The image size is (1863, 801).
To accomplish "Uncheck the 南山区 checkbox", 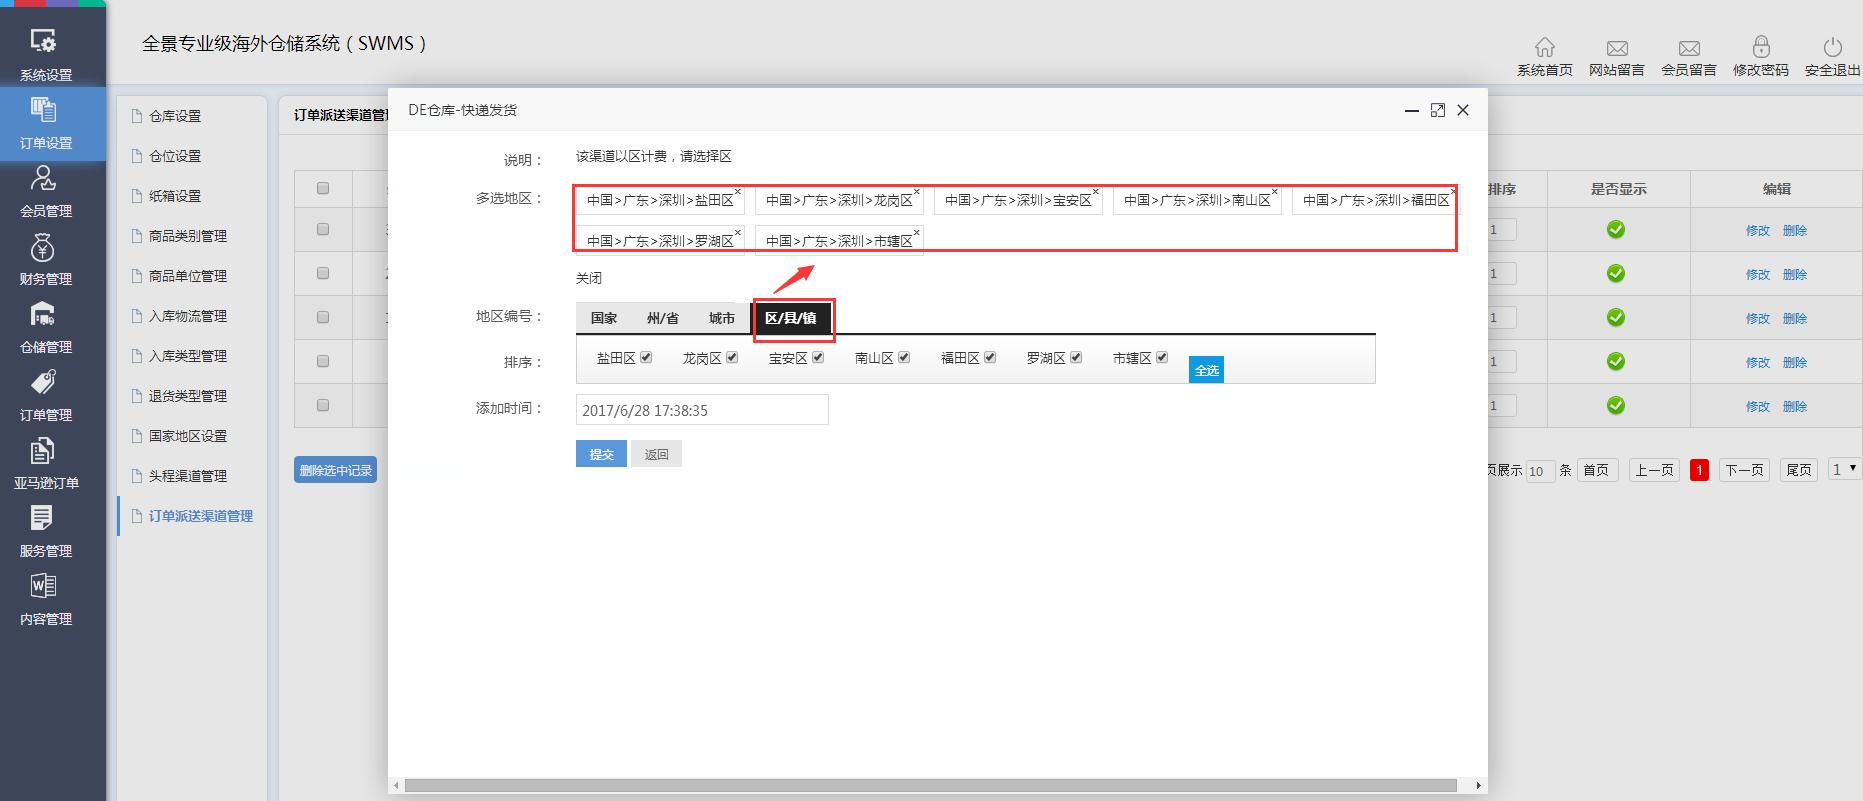I will click(904, 357).
